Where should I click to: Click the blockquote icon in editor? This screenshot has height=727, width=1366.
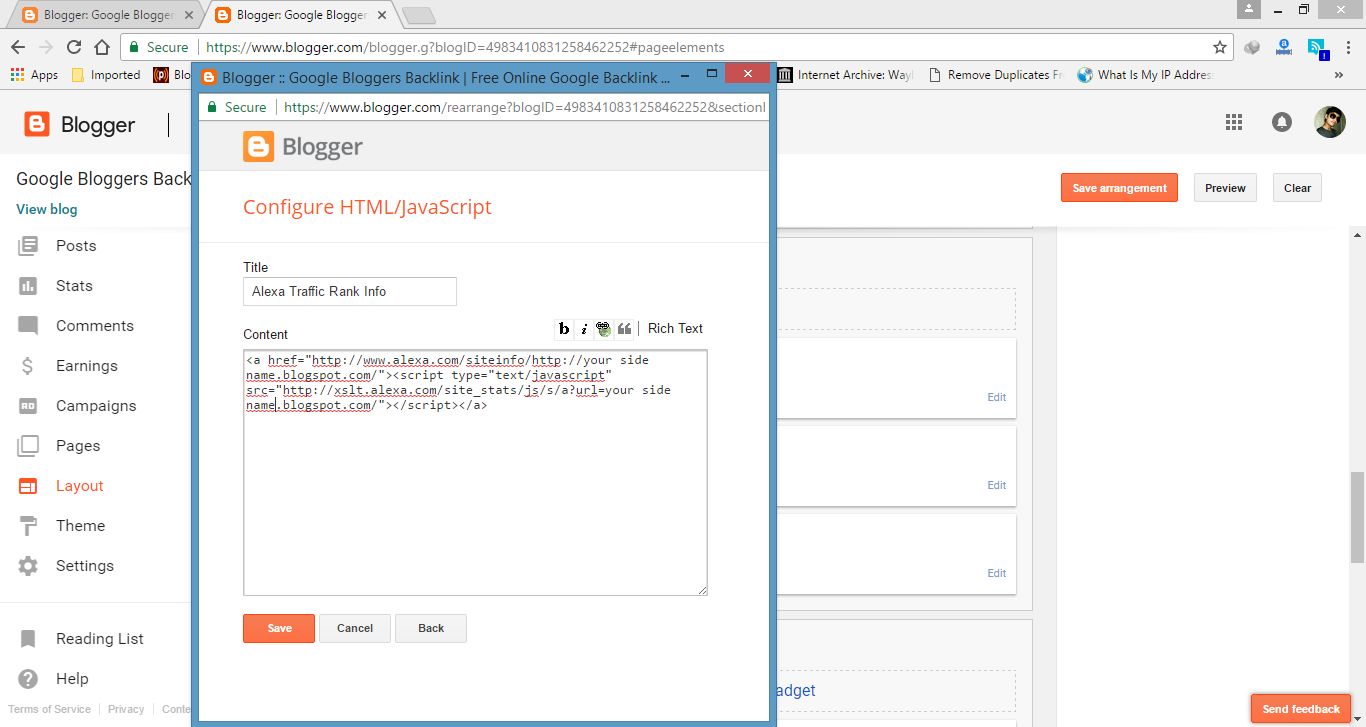[x=624, y=329]
